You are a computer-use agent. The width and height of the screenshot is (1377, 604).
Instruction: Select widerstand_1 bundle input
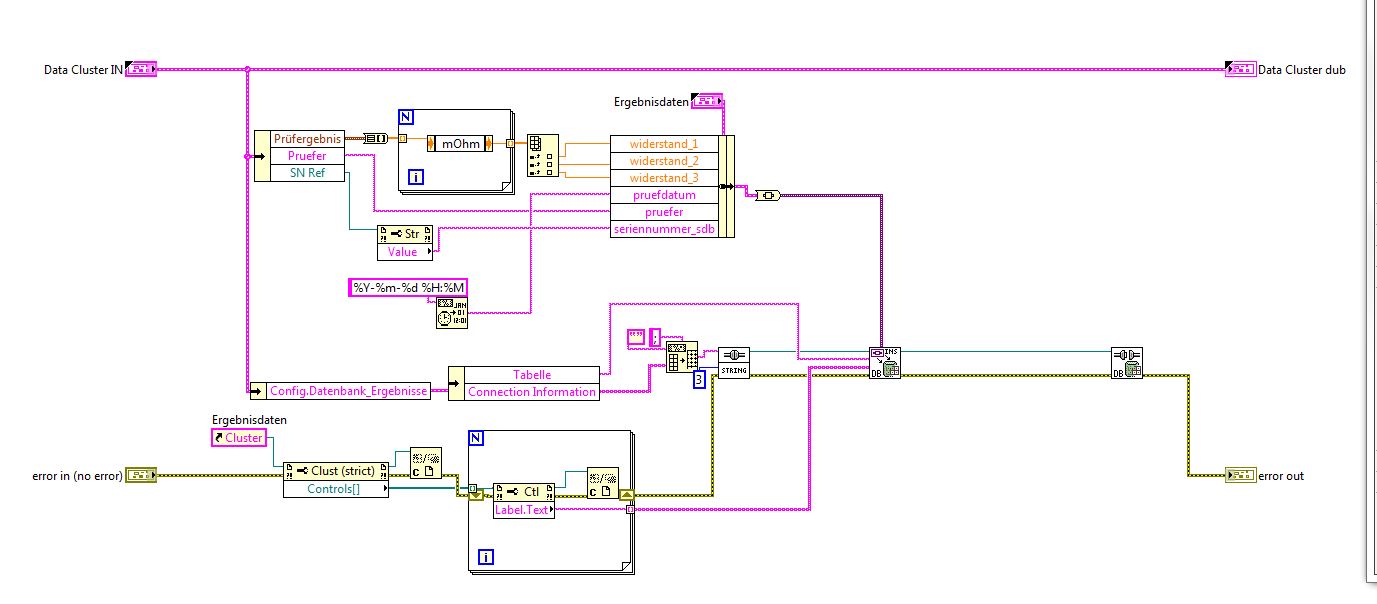pos(664,144)
